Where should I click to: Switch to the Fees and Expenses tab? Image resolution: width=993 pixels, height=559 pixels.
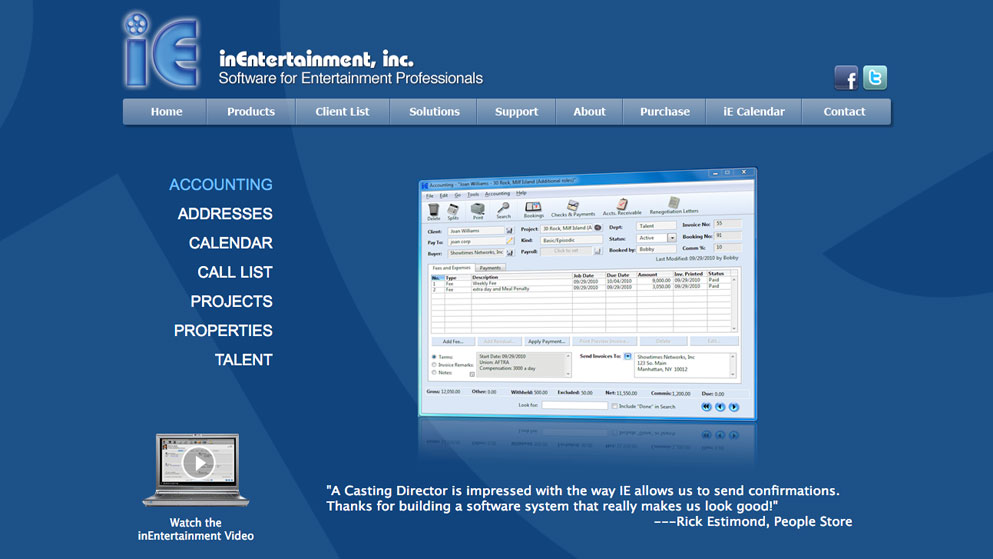(x=452, y=268)
